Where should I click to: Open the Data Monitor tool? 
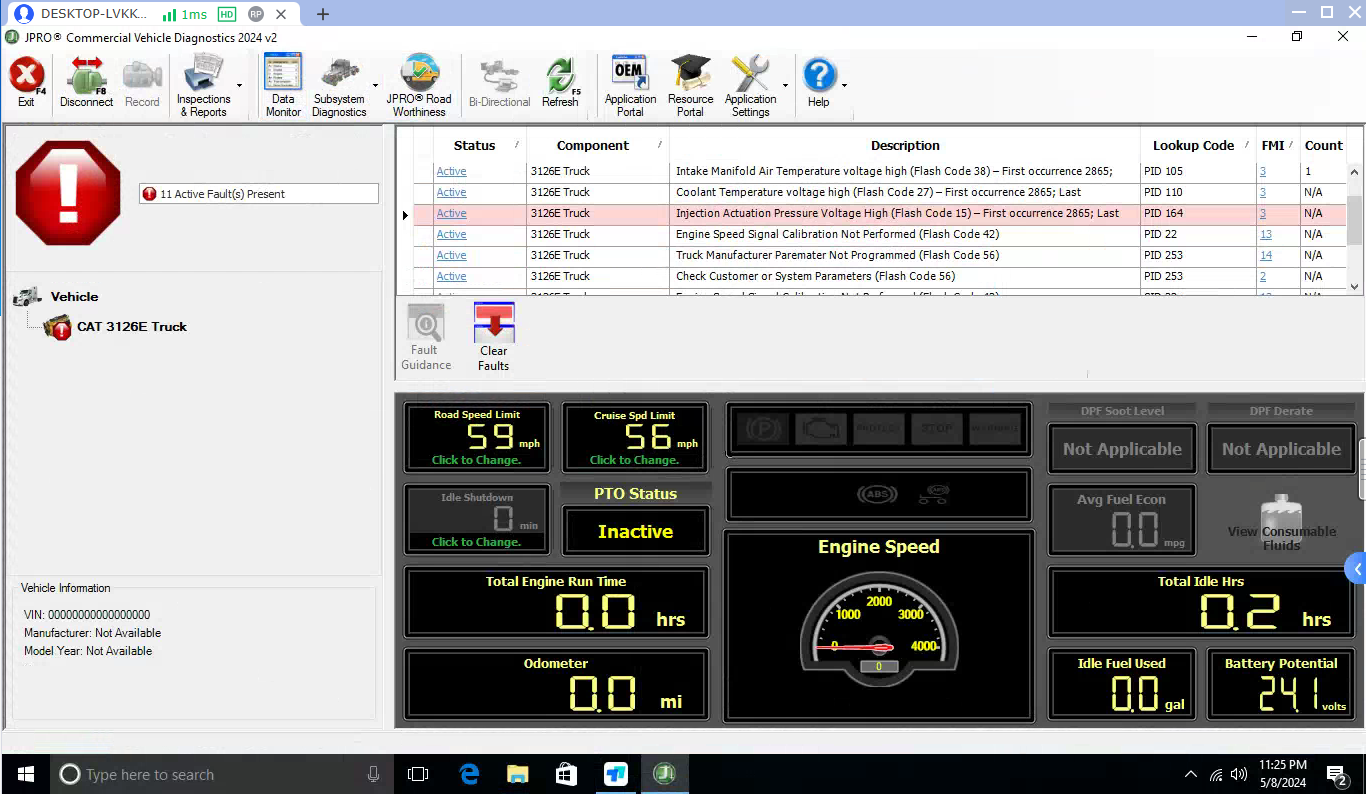coord(283,84)
